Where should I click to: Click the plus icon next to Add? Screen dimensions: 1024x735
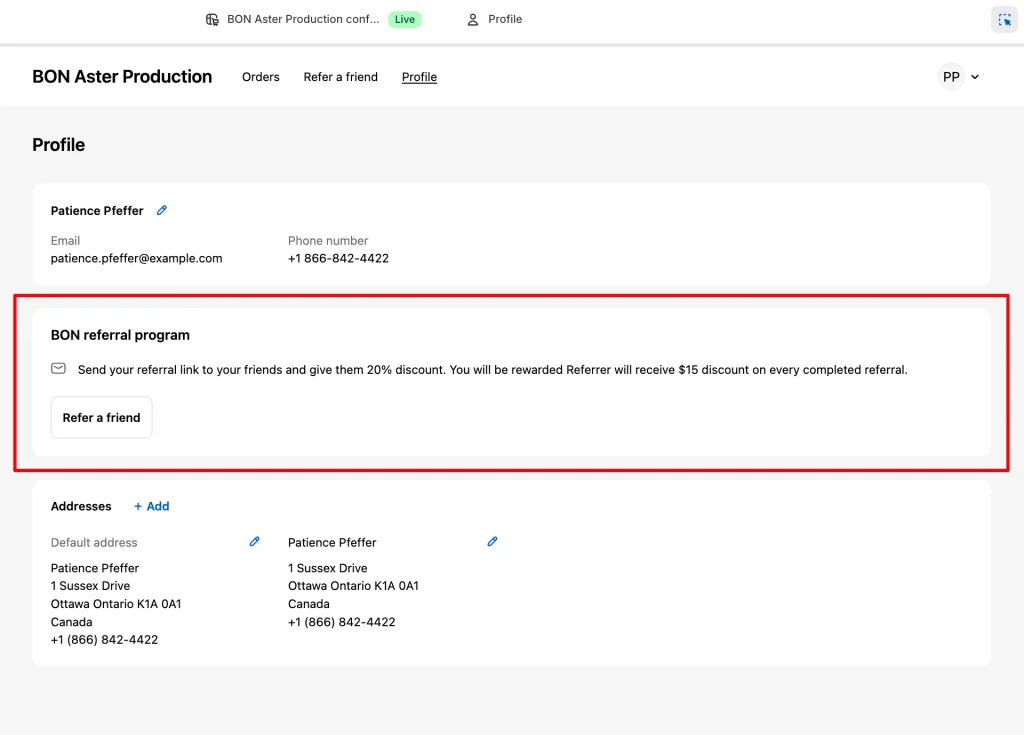click(x=138, y=506)
